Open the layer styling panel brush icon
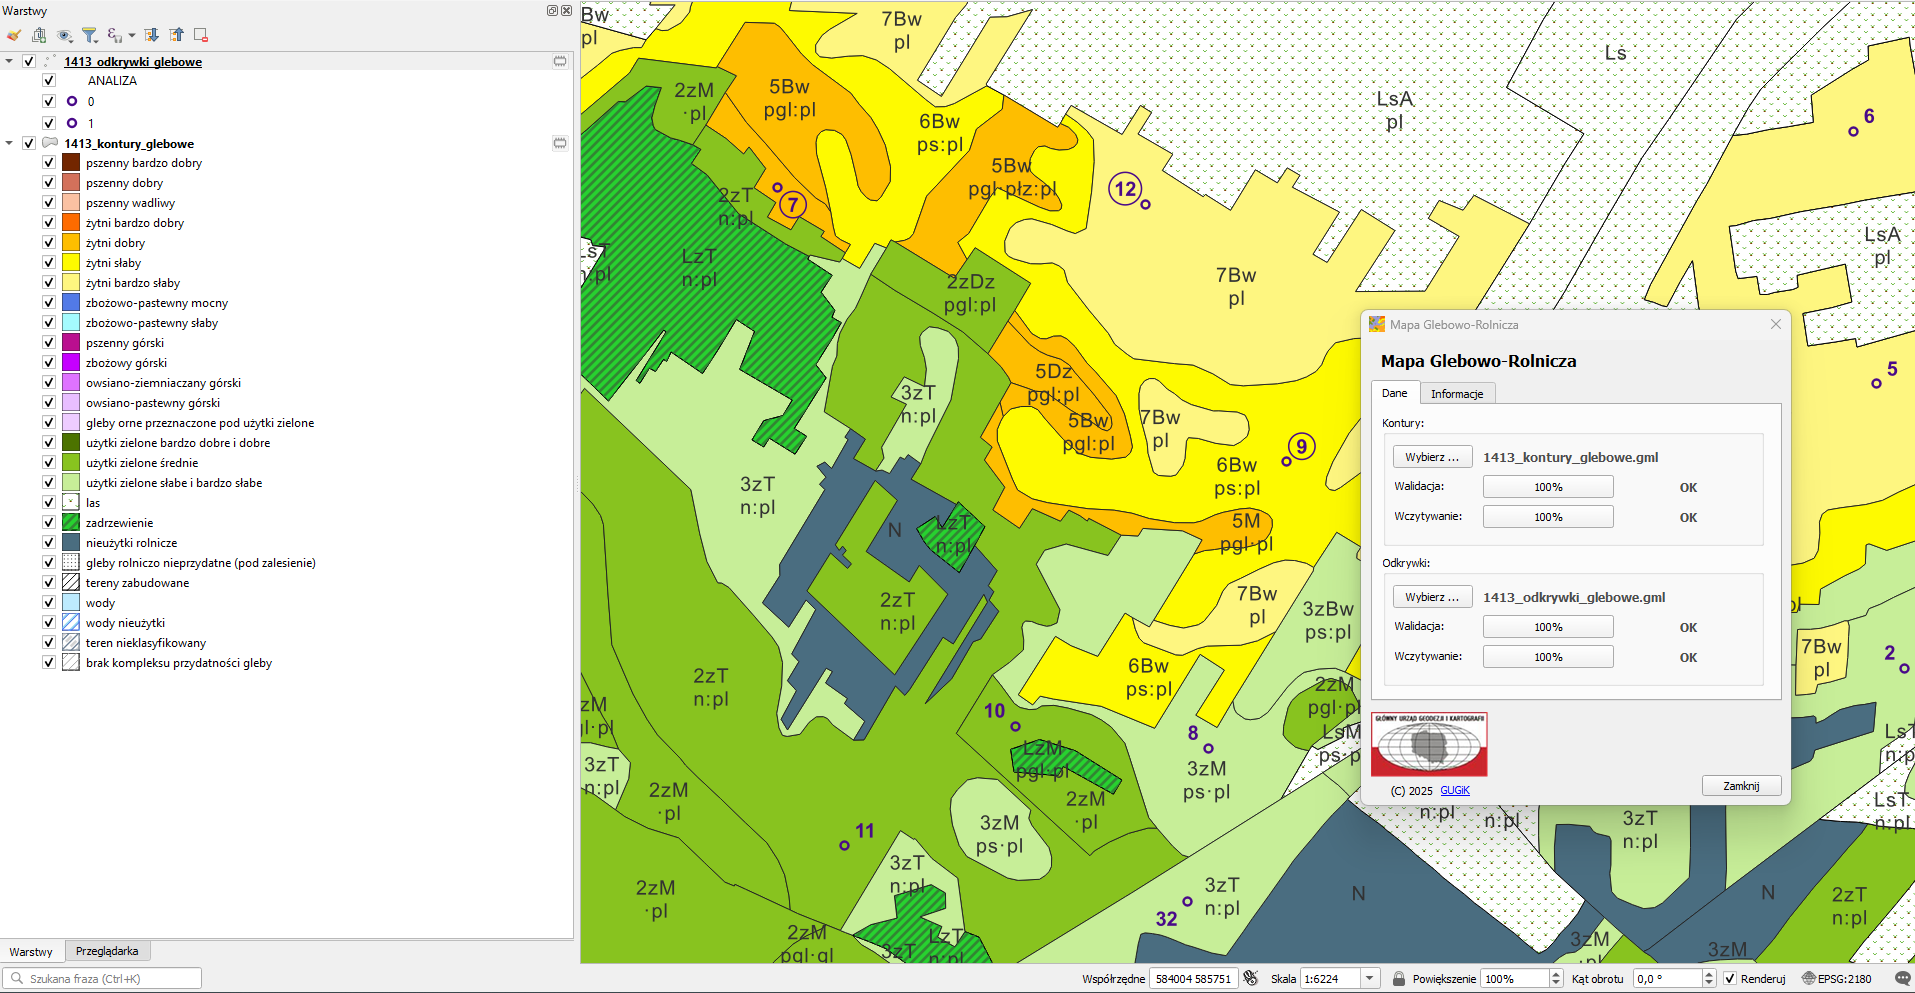 point(14,35)
